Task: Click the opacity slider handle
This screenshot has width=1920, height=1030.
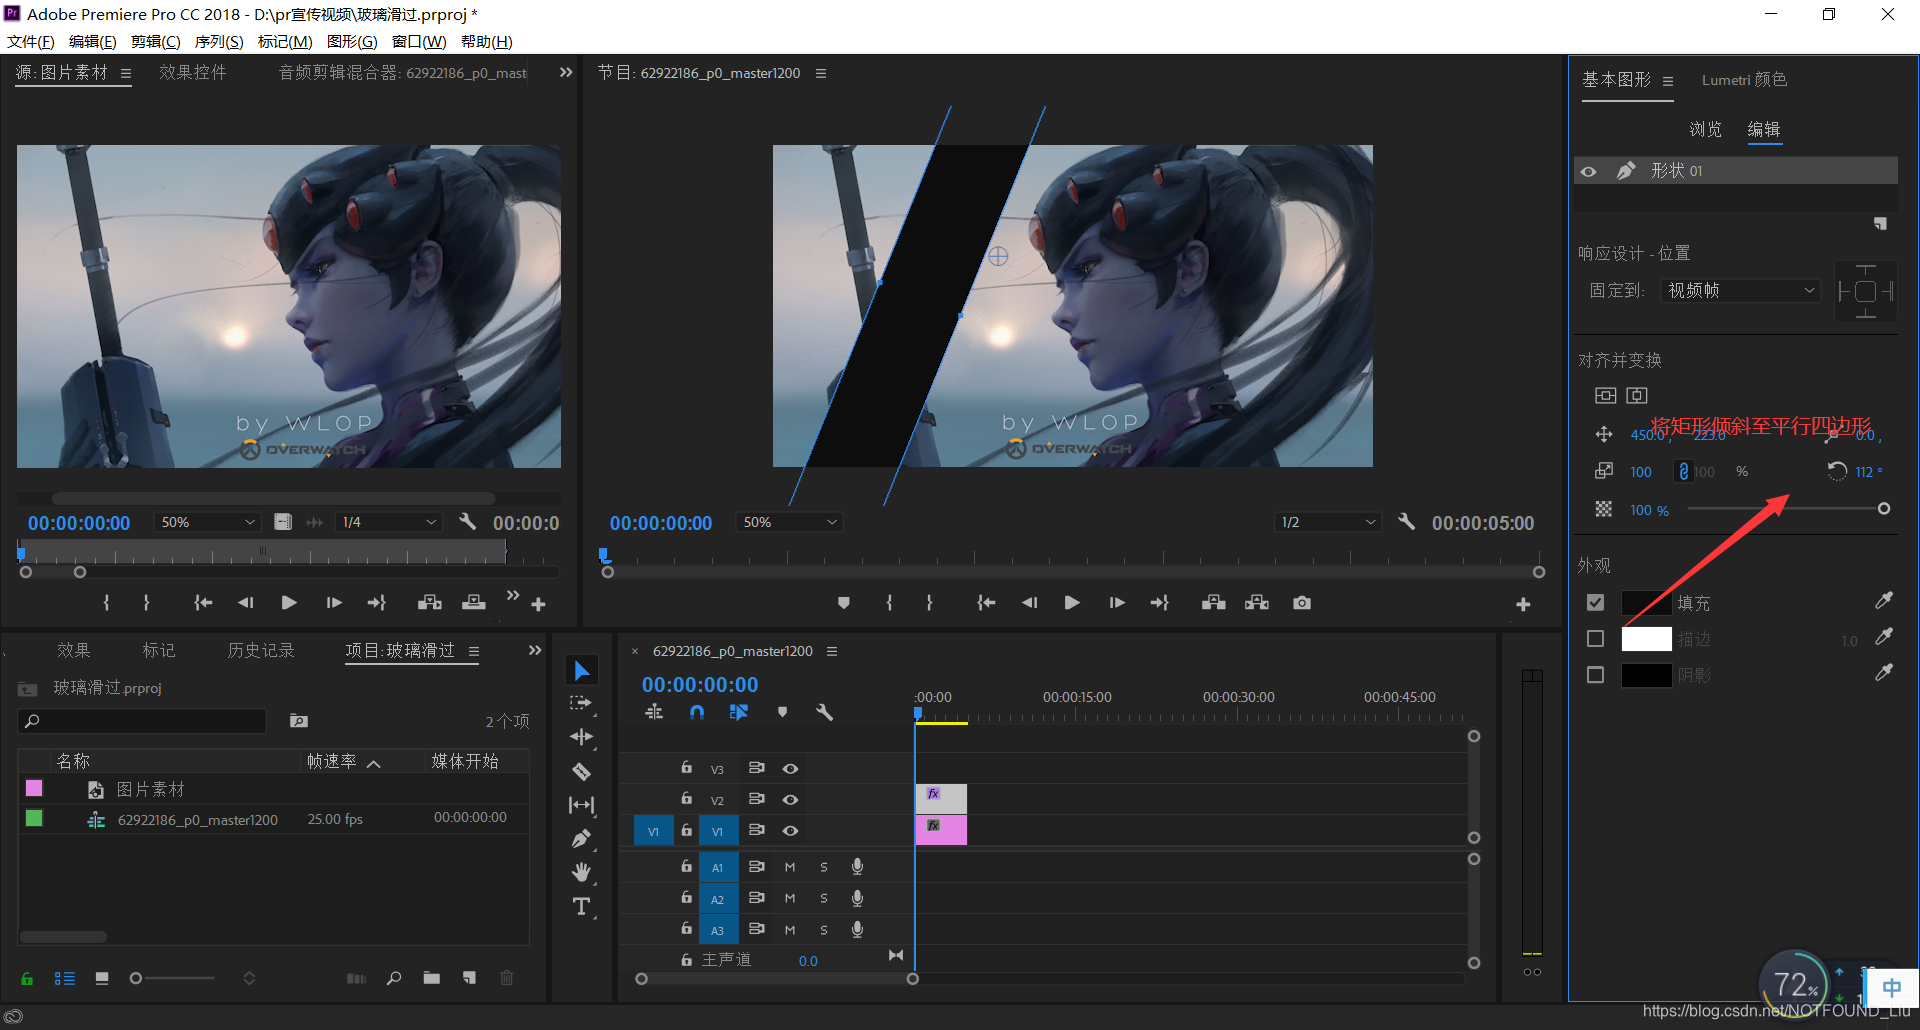Action: pos(1884,509)
